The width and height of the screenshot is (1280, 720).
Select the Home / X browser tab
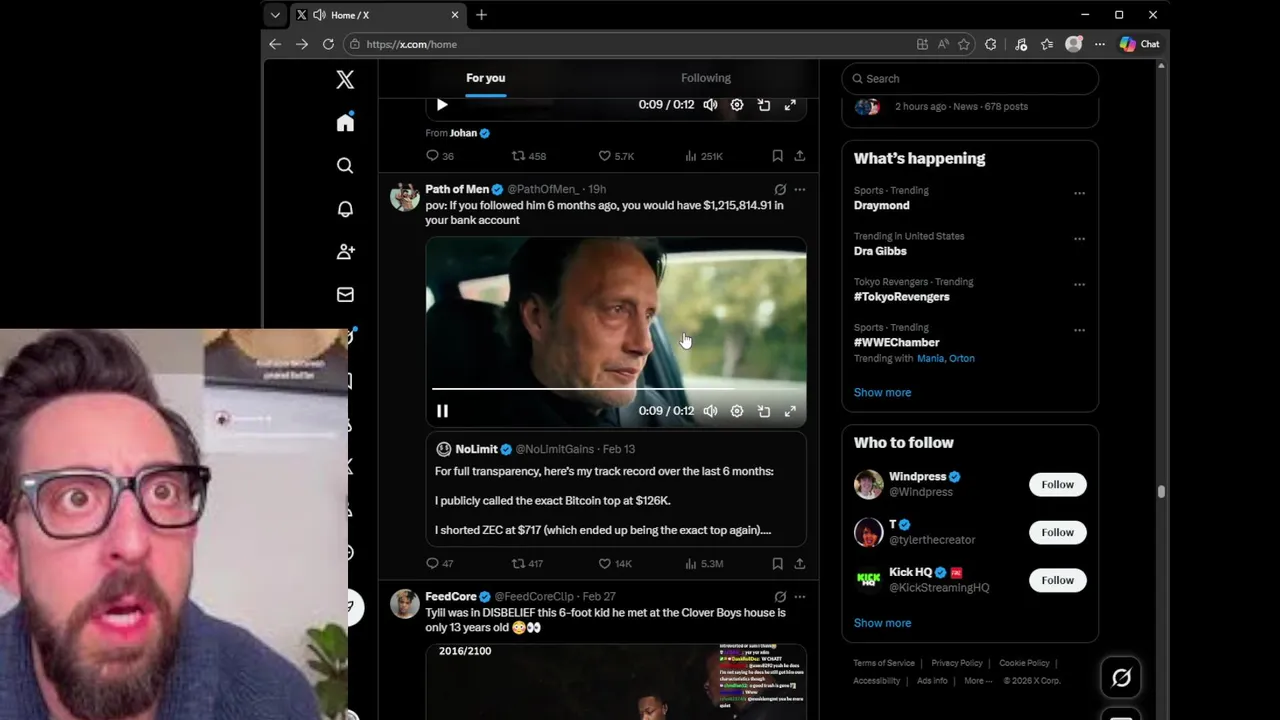tap(377, 15)
